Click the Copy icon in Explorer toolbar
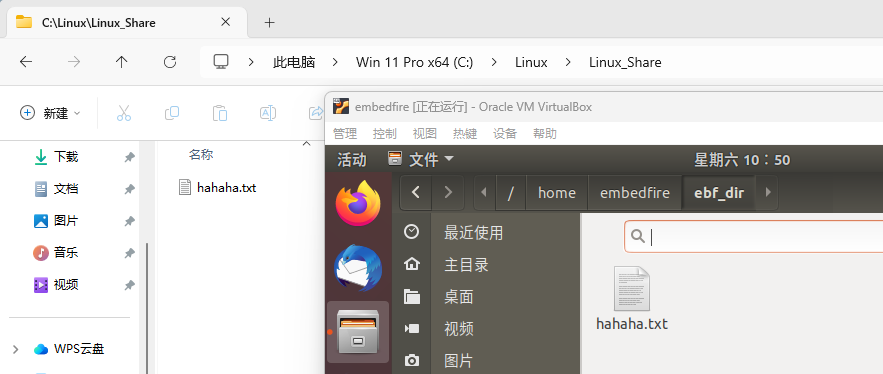 point(172,113)
